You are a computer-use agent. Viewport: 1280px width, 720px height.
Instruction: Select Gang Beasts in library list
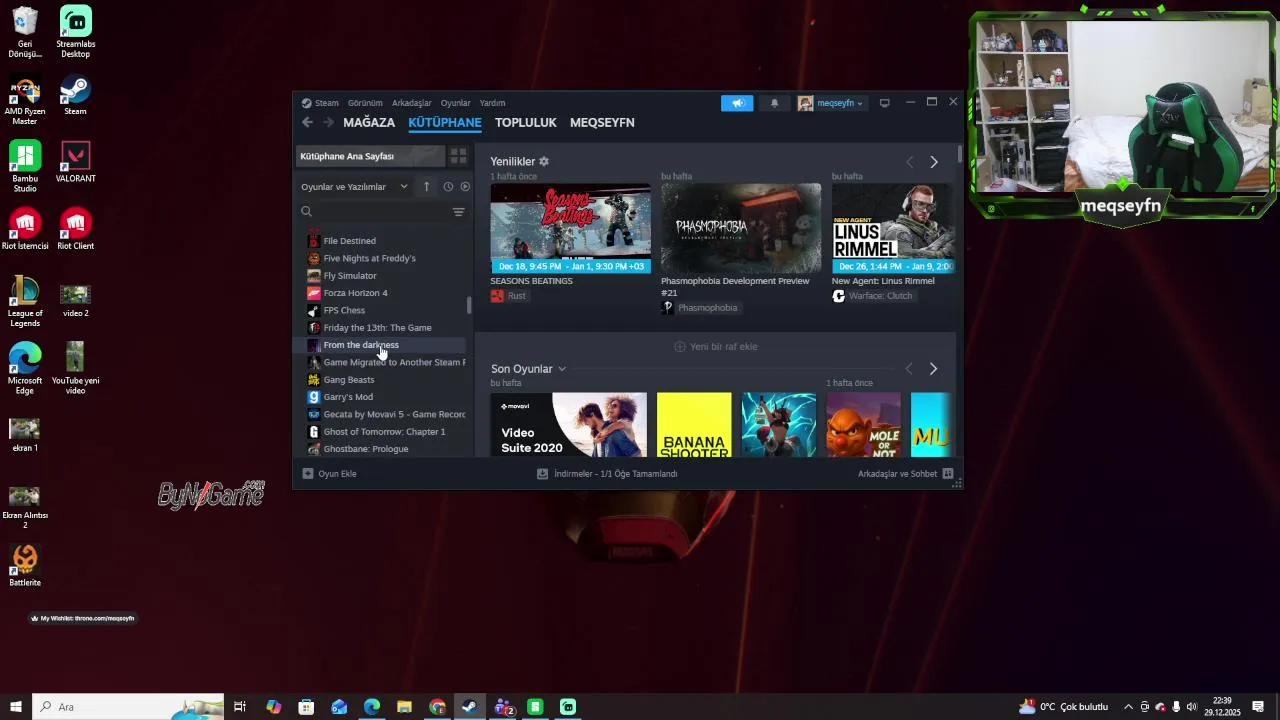[385, 380]
